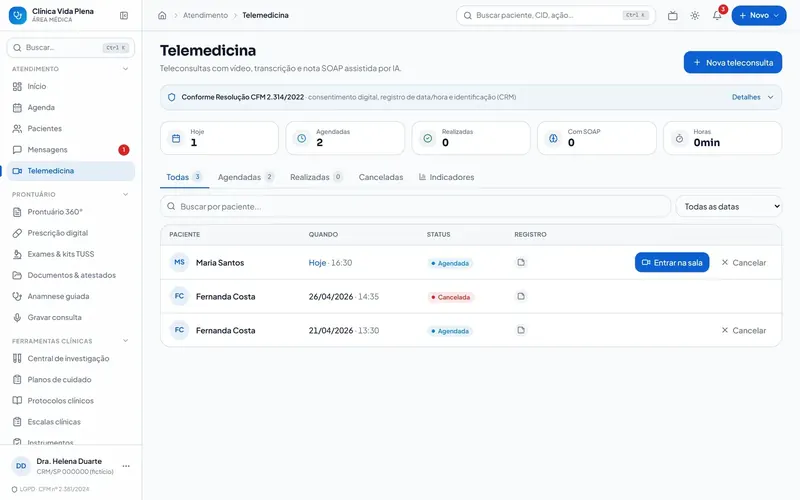Viewport: 800px width, 500px height.
Task: Click the Hoje stat card
Action: [x=219, y=138]
